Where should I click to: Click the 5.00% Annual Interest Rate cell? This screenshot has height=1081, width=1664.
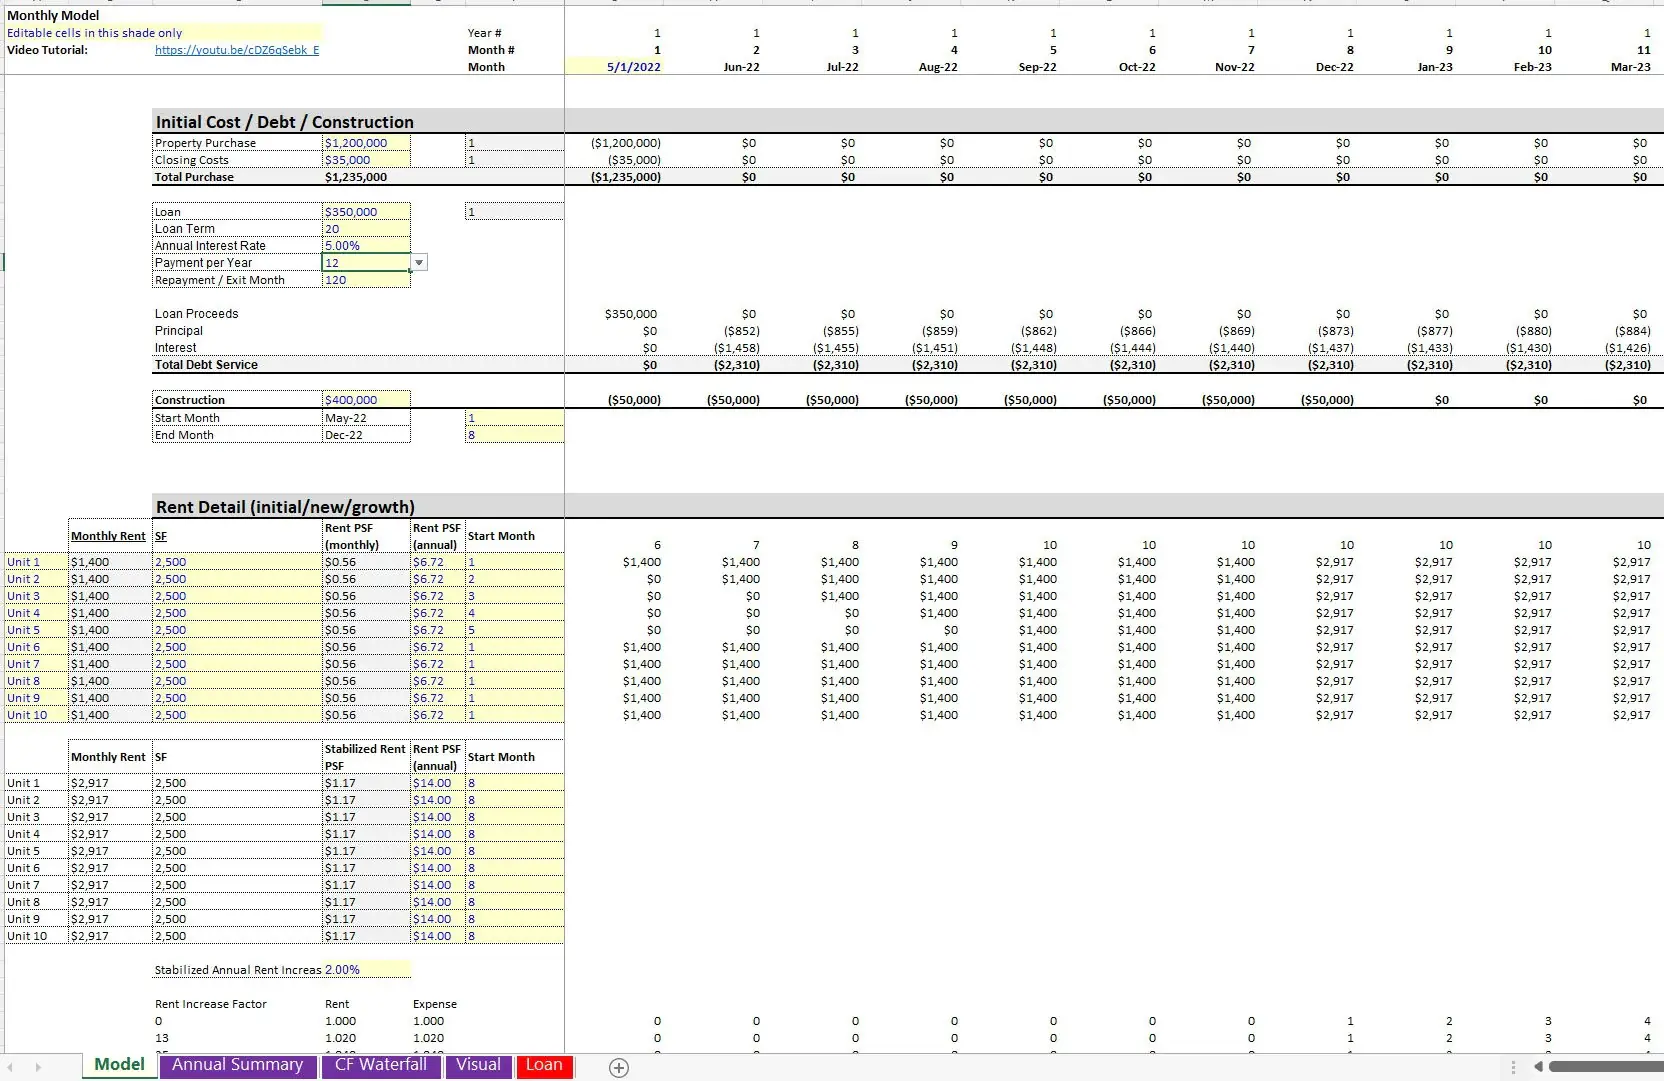click(365, 245)
